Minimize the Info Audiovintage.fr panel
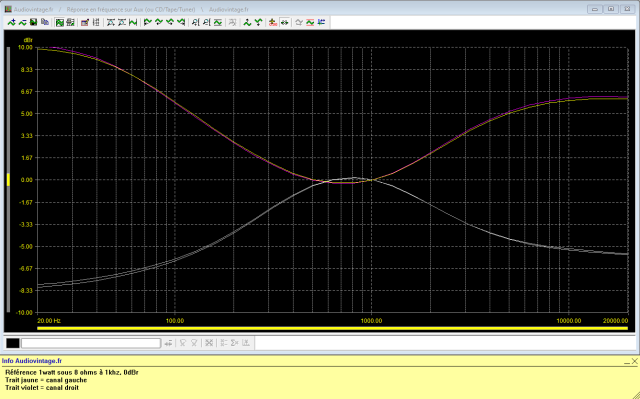Screen dimensions: 640x399 pyautogui.click(x=627, y=361)
